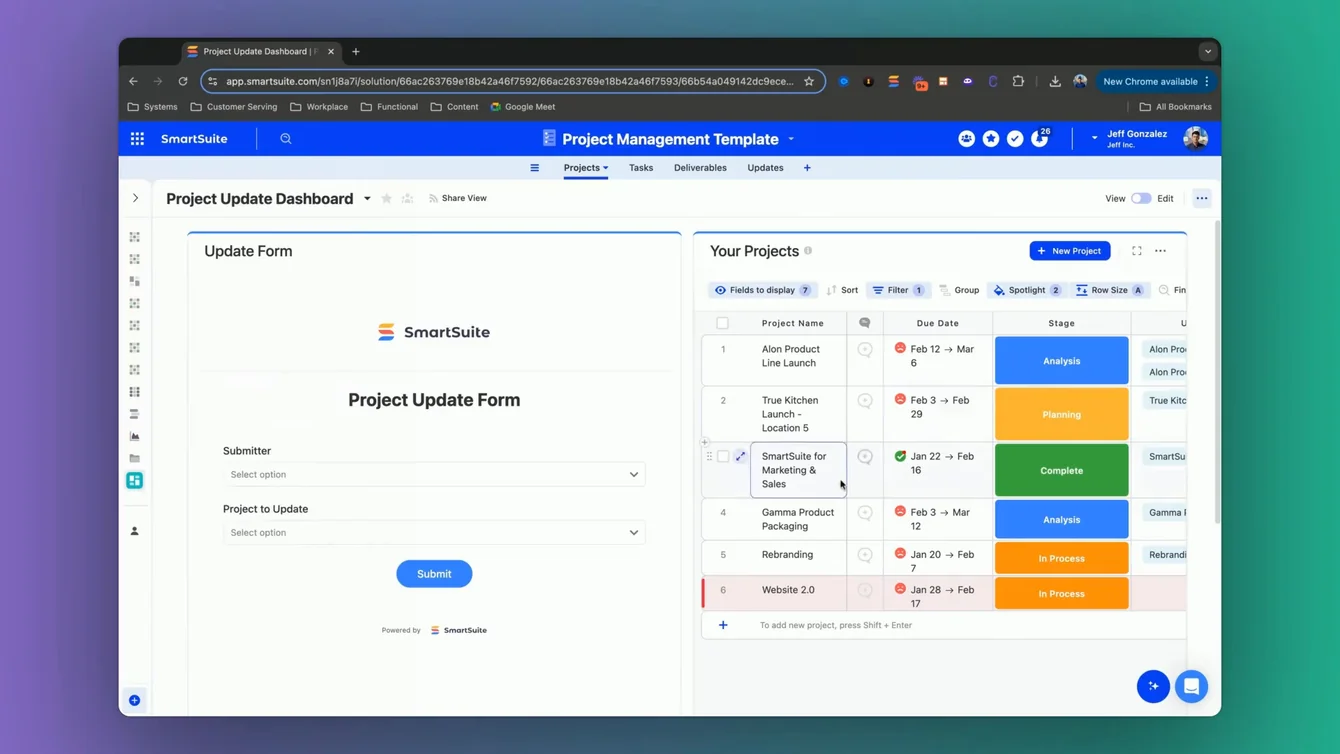Image resolution: width=1340 pixels, height=754 pixels.
Task: Open Chrome downloads icon
Action: coord(1055,81)
